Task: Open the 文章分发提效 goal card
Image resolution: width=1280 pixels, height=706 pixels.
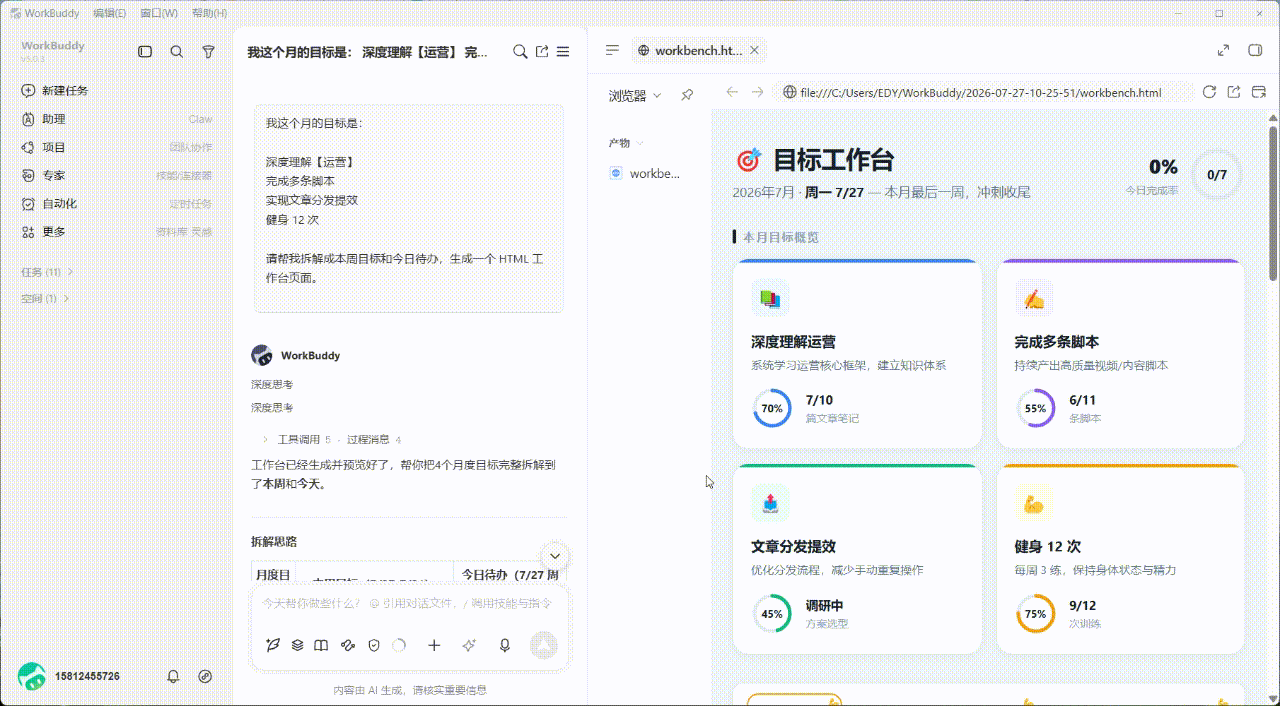Action: click(857, 559)
